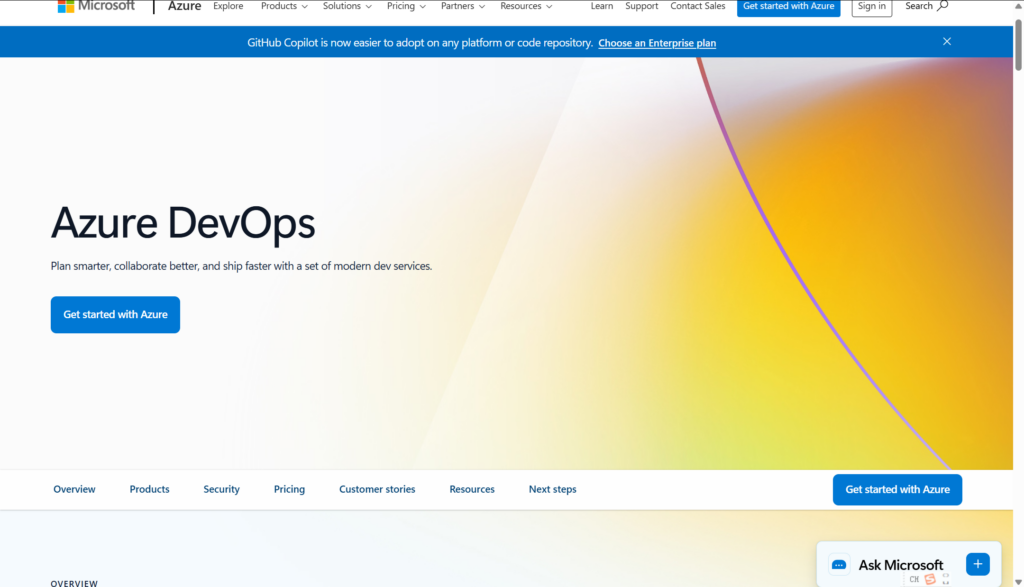1024x587 pixels.
Task: Dismiss the GitHub Copilot banner
Action: (x=946, y=42)
